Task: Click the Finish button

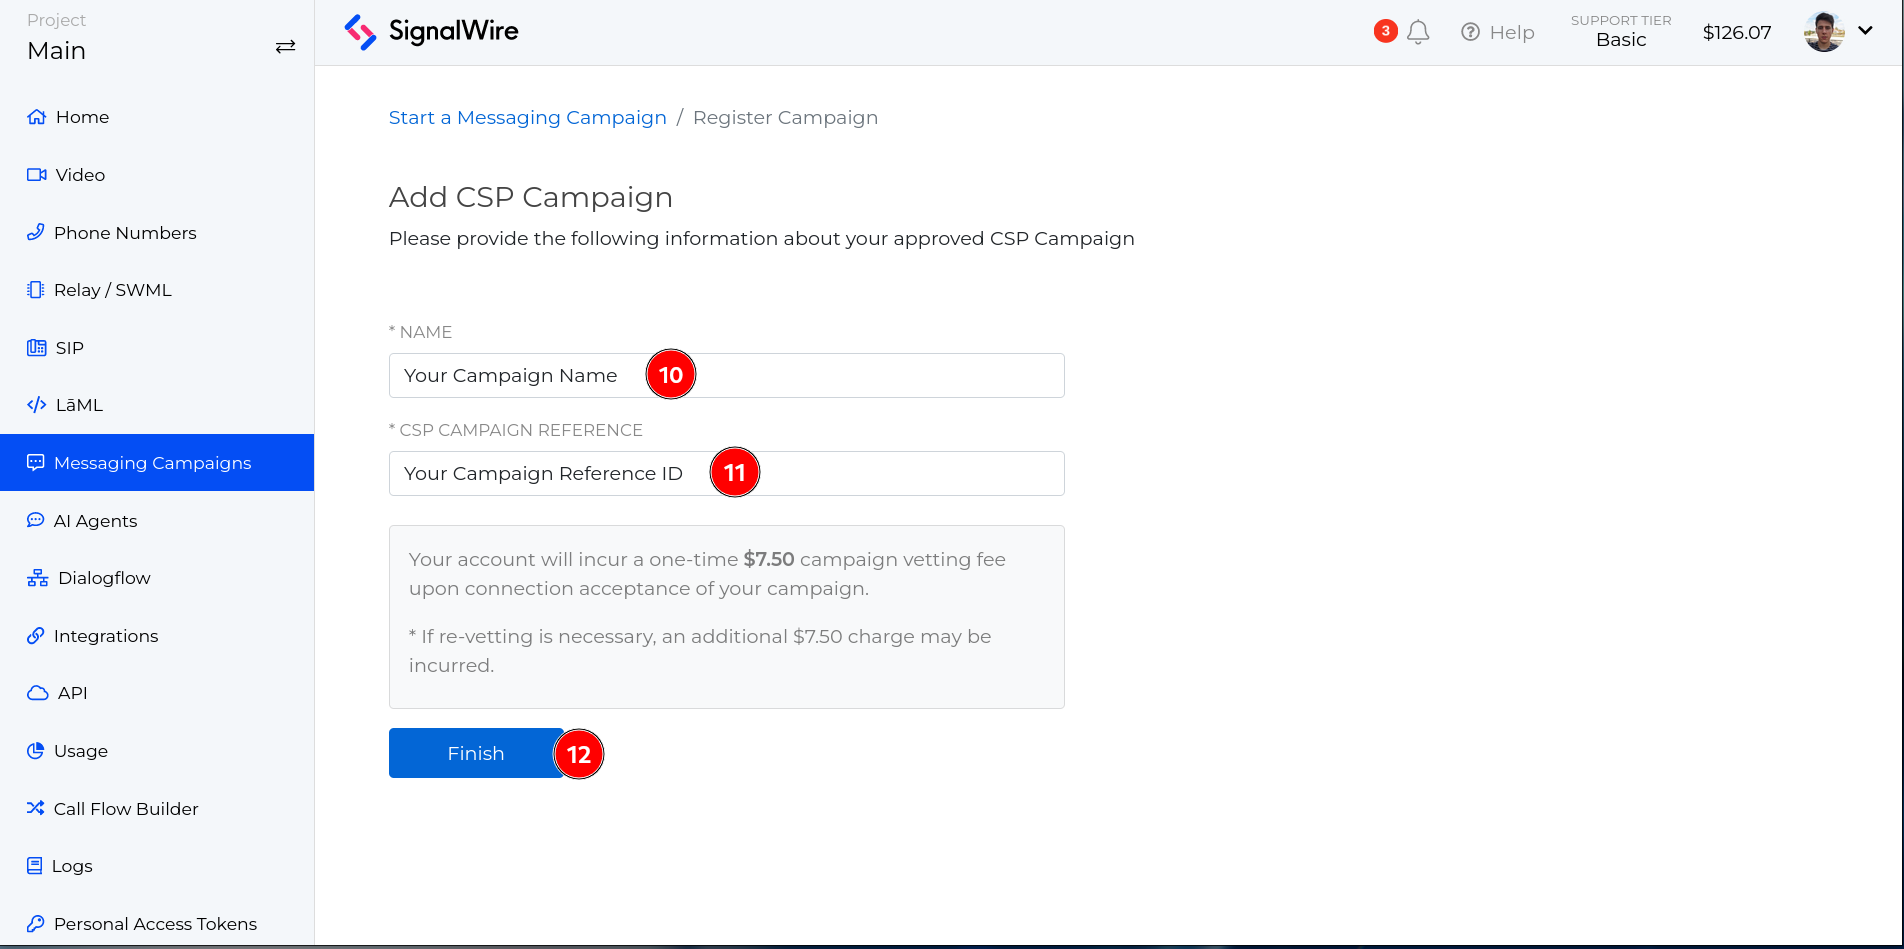Action: [476, 753]
